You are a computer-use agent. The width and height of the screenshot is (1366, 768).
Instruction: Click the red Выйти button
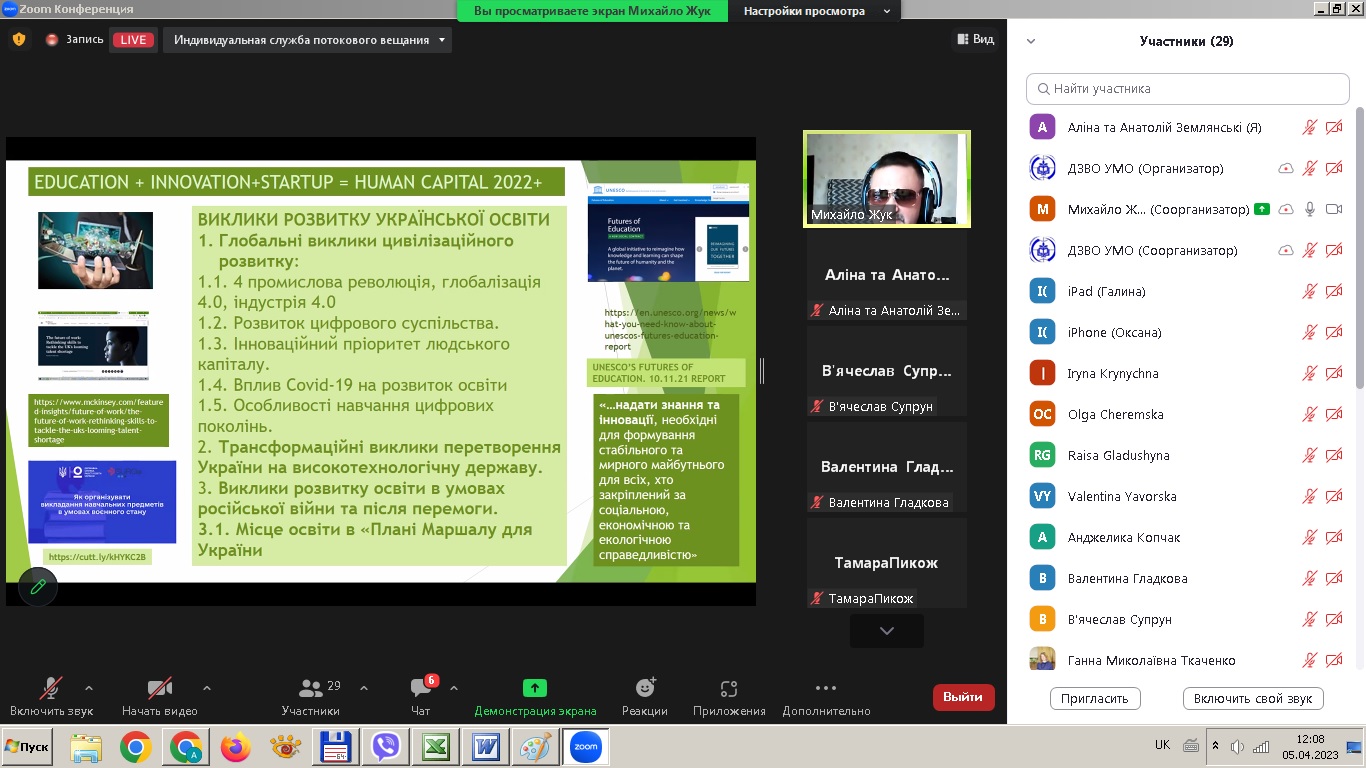point(963,697)
